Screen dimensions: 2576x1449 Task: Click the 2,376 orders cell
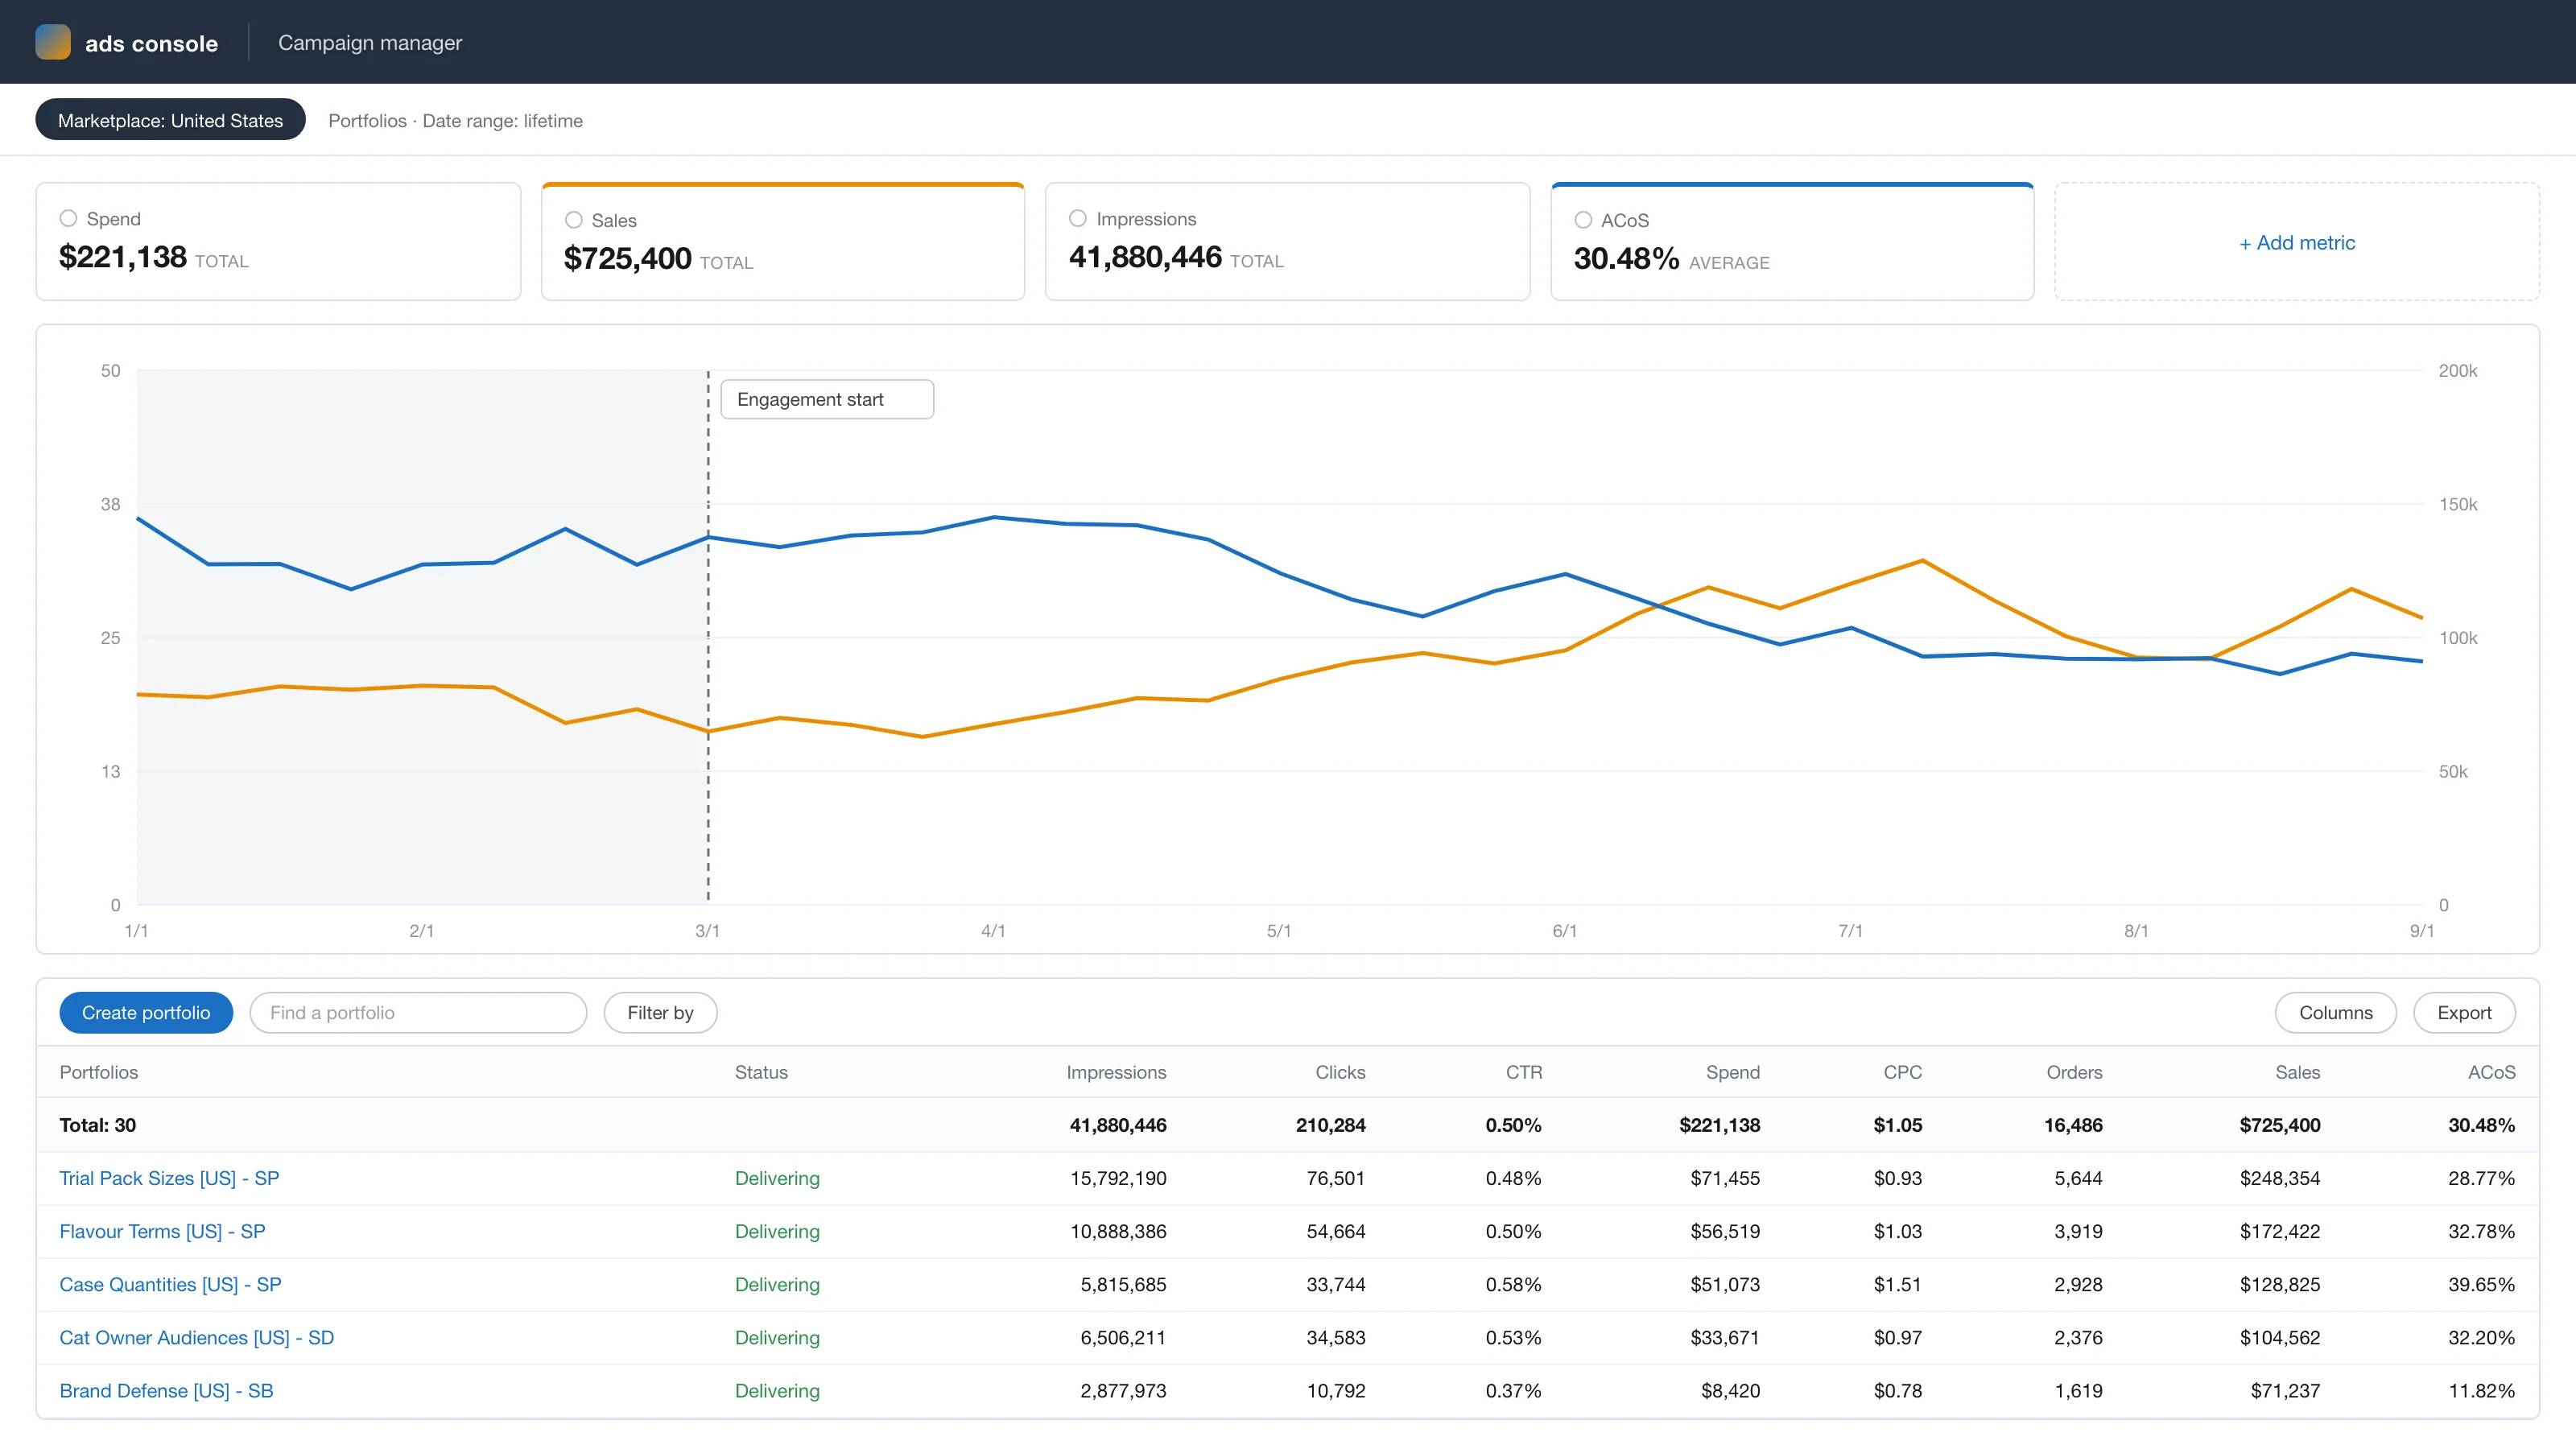2078,1337
